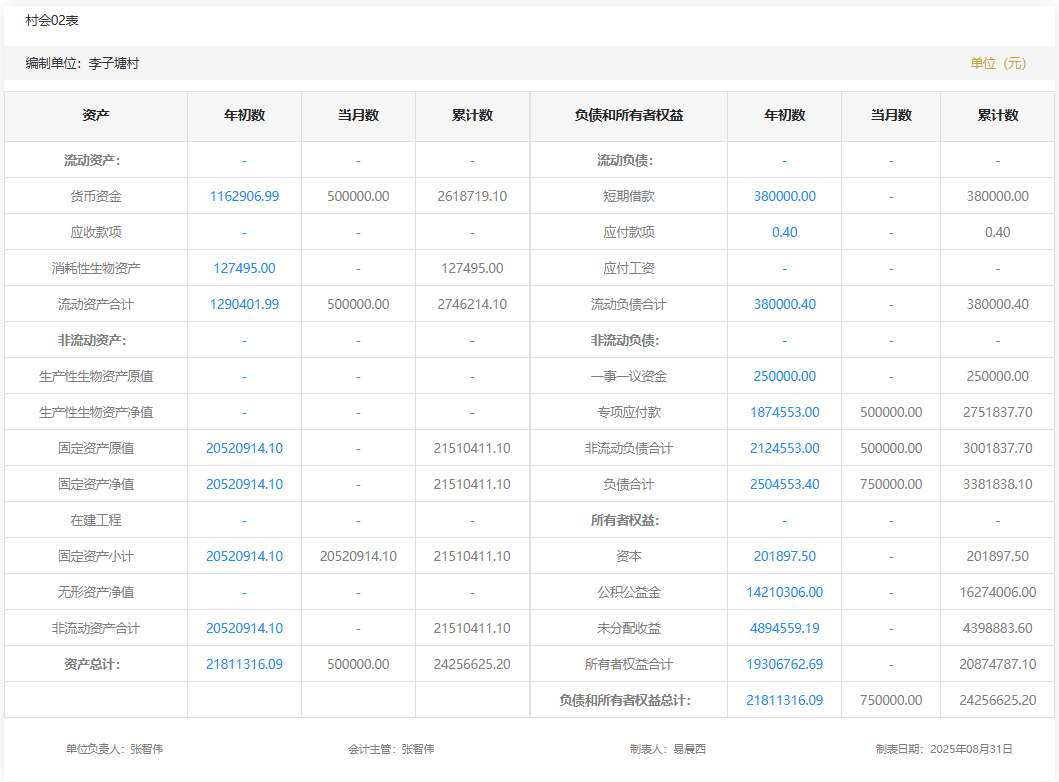Screen dimensions: 1059x782
Task: Open 流动负债合计 opening balance 380000.40
Action: [784, 304]
